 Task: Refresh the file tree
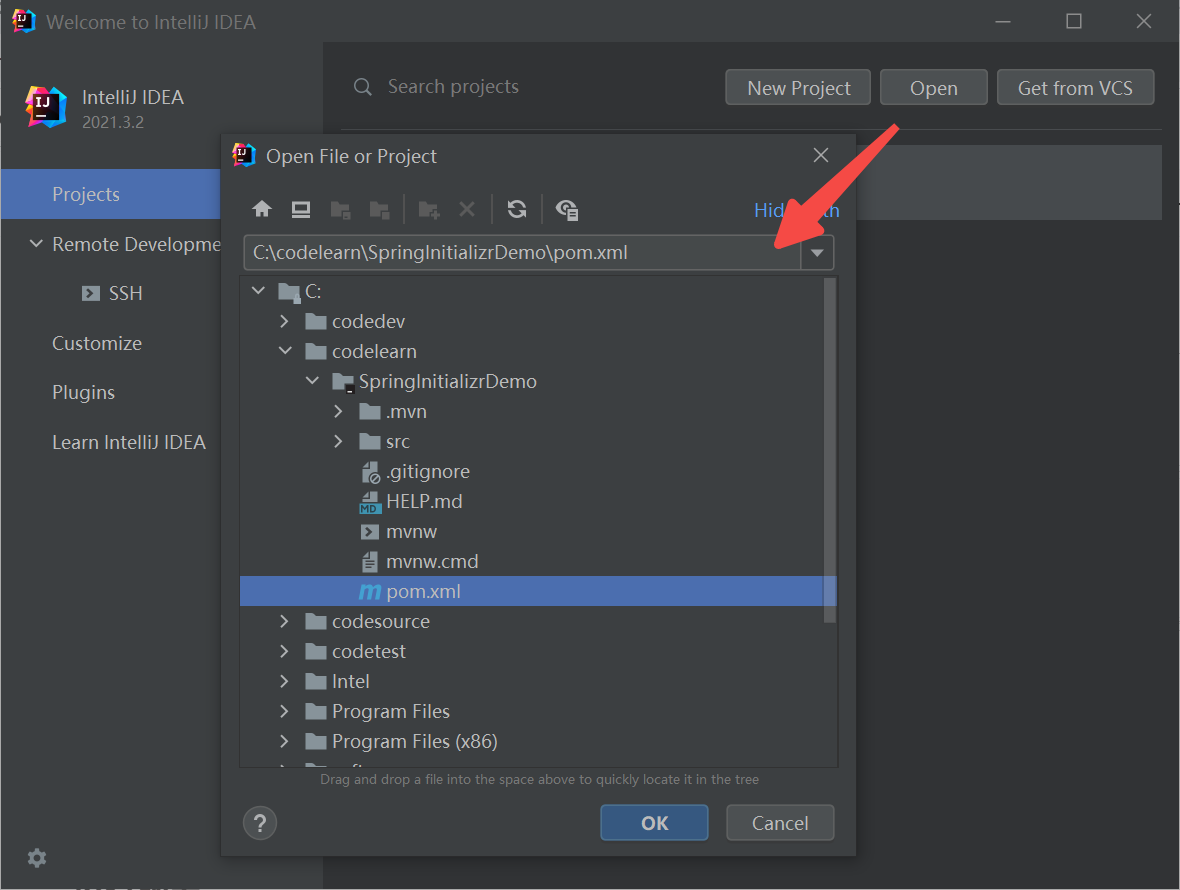pyautogui.click(x=517, y=209)
